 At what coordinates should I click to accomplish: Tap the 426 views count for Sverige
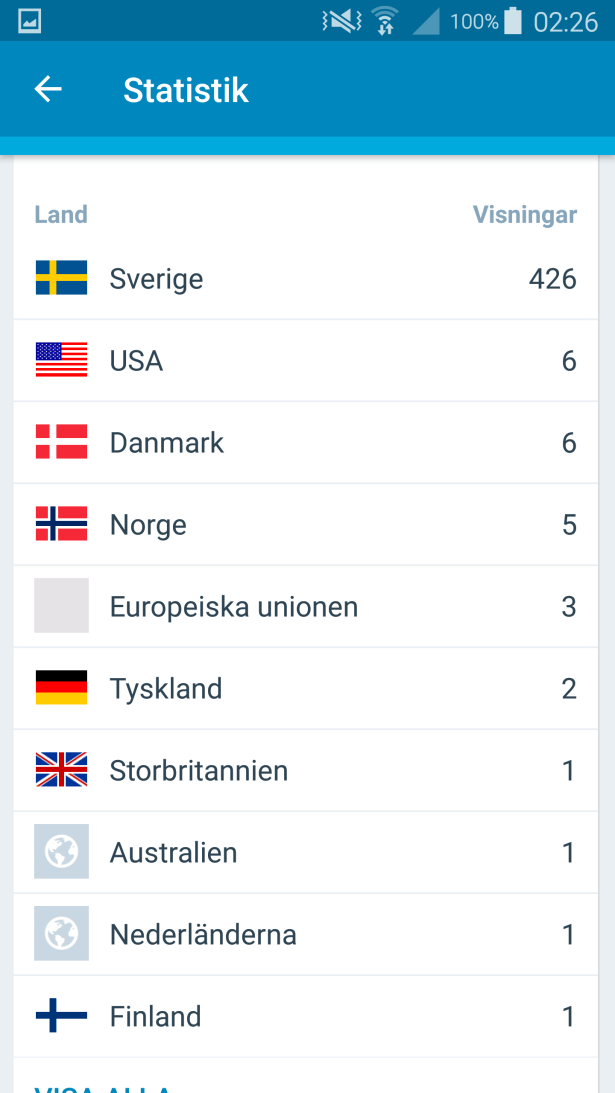click(x=552, y=279)
